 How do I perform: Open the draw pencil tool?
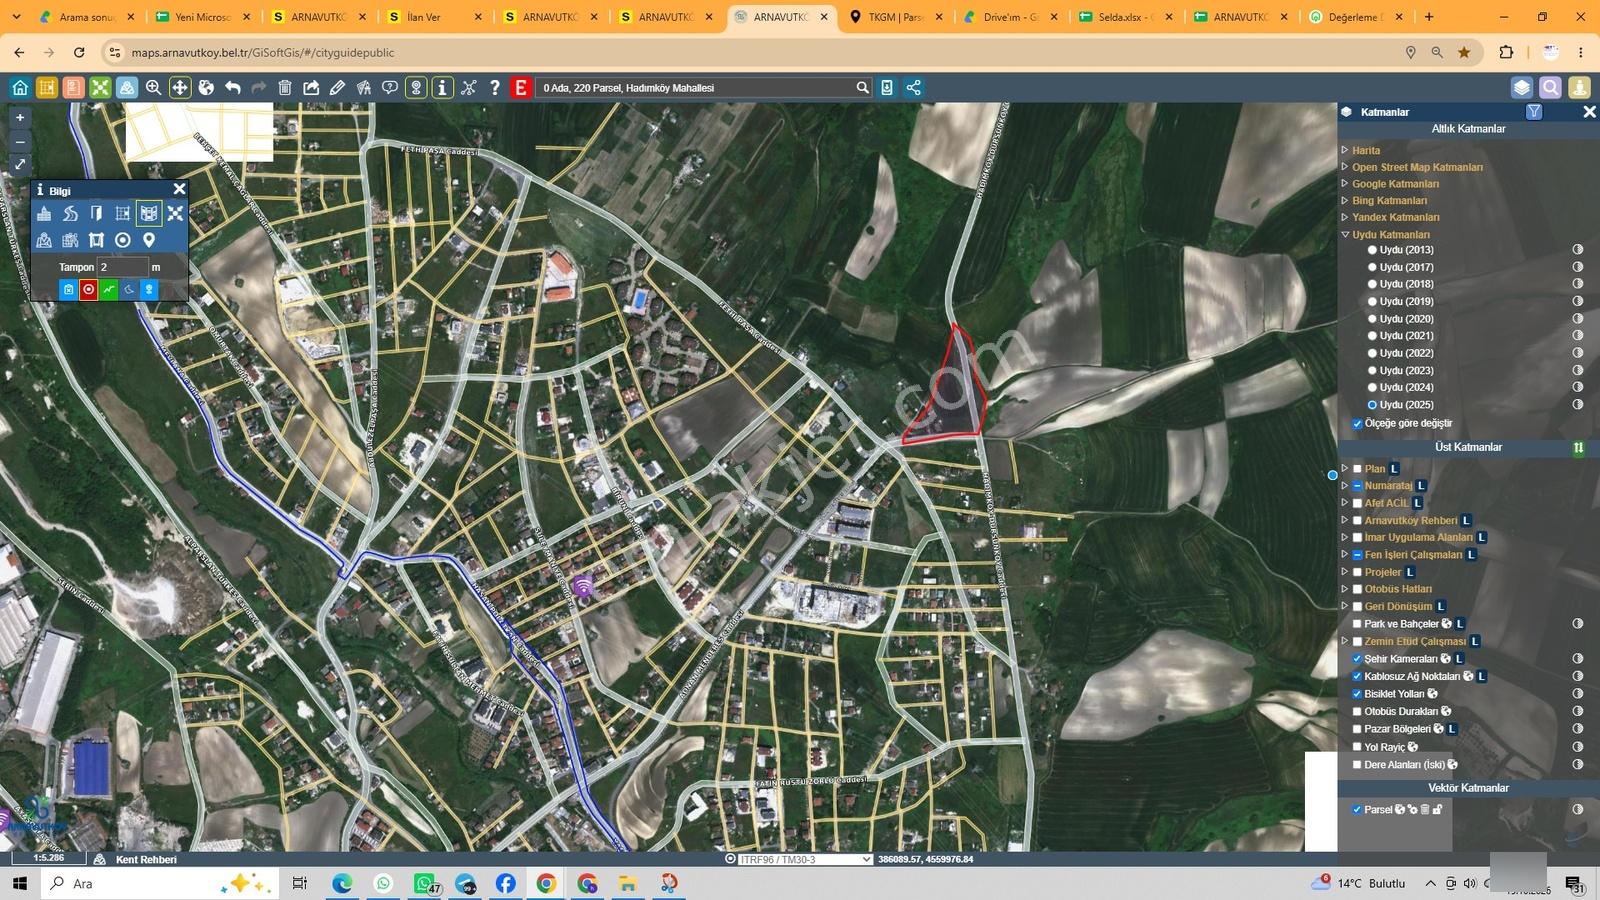[x=338, y=88]
